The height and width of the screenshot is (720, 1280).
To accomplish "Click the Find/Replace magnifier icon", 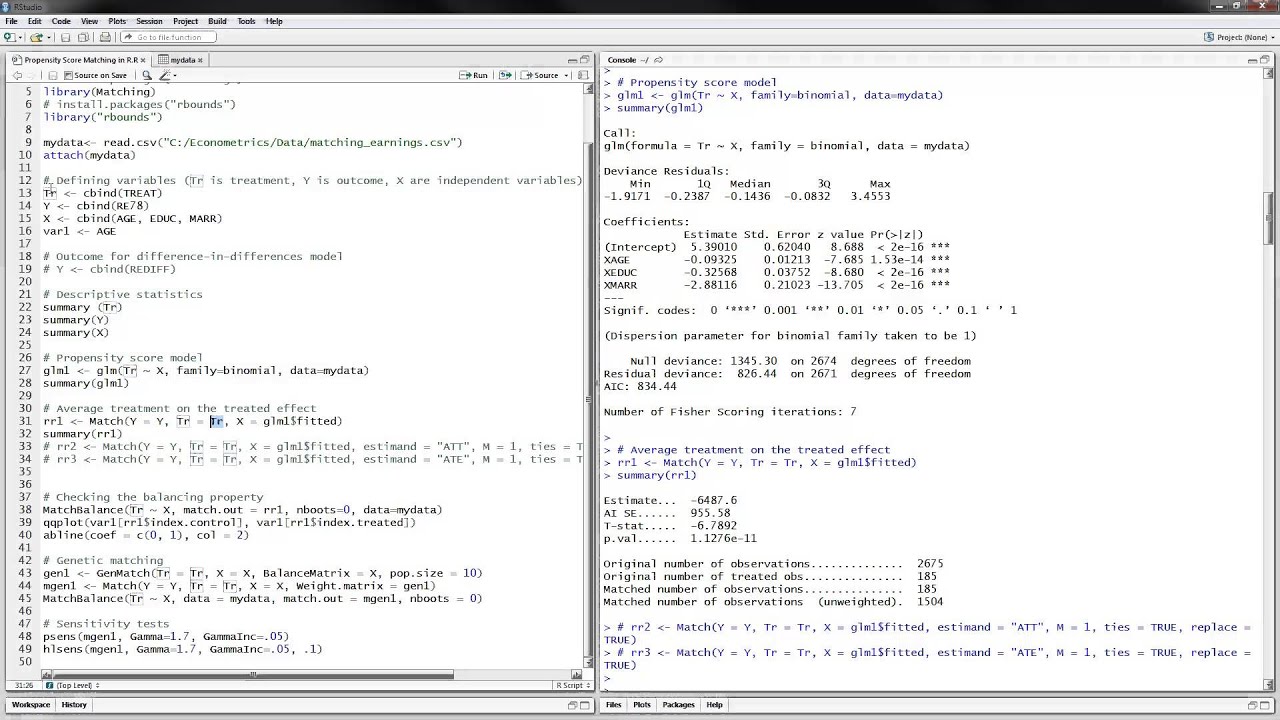I will [146, 75].
